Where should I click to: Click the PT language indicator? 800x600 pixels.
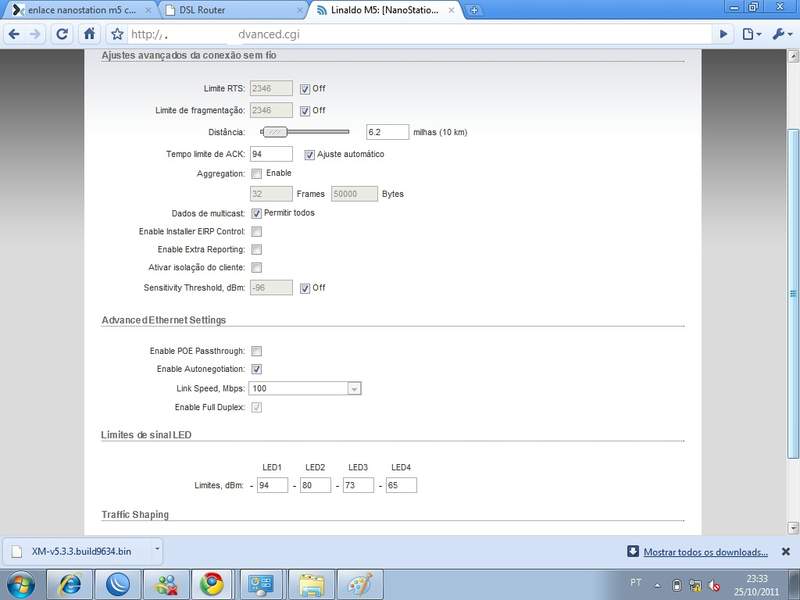coord(635,582)
